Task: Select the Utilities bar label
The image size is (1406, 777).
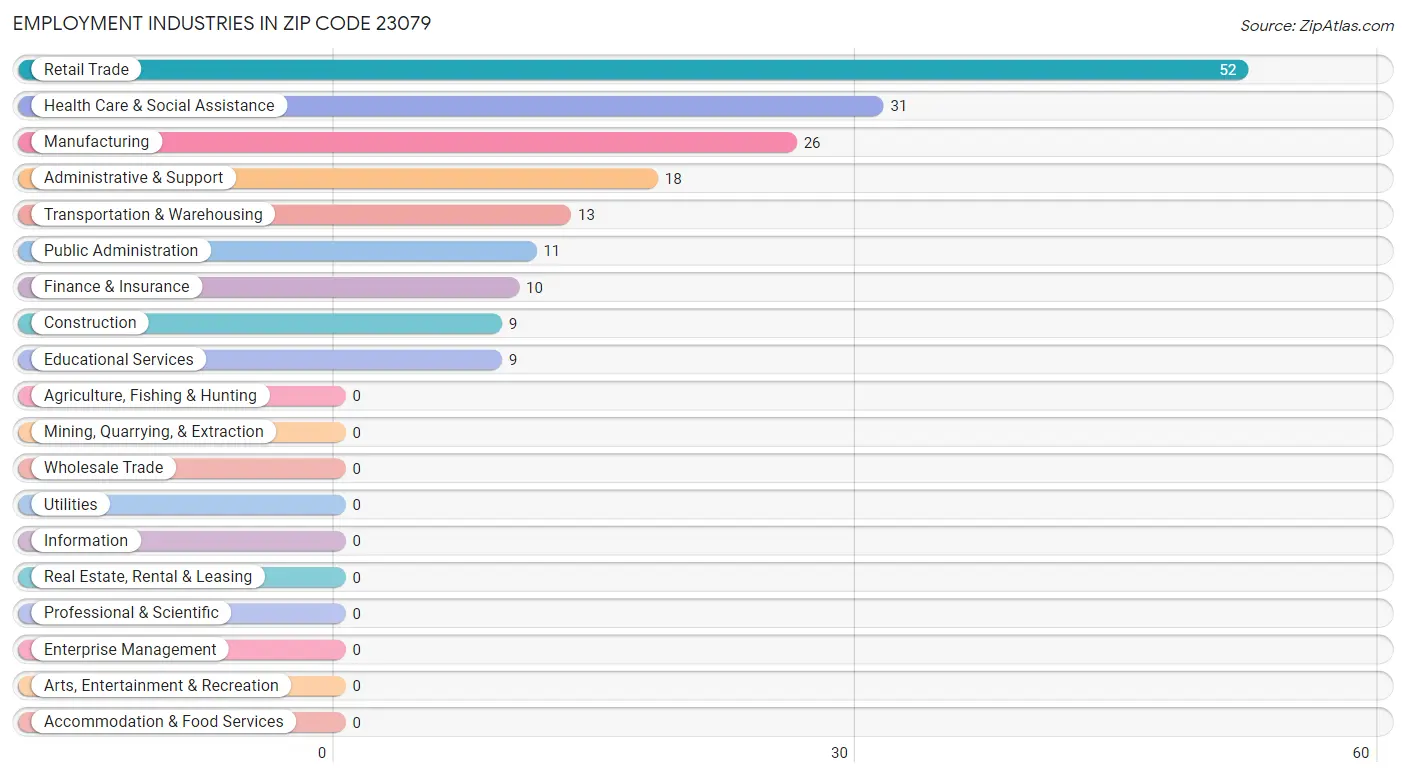Action: [71, 504]
